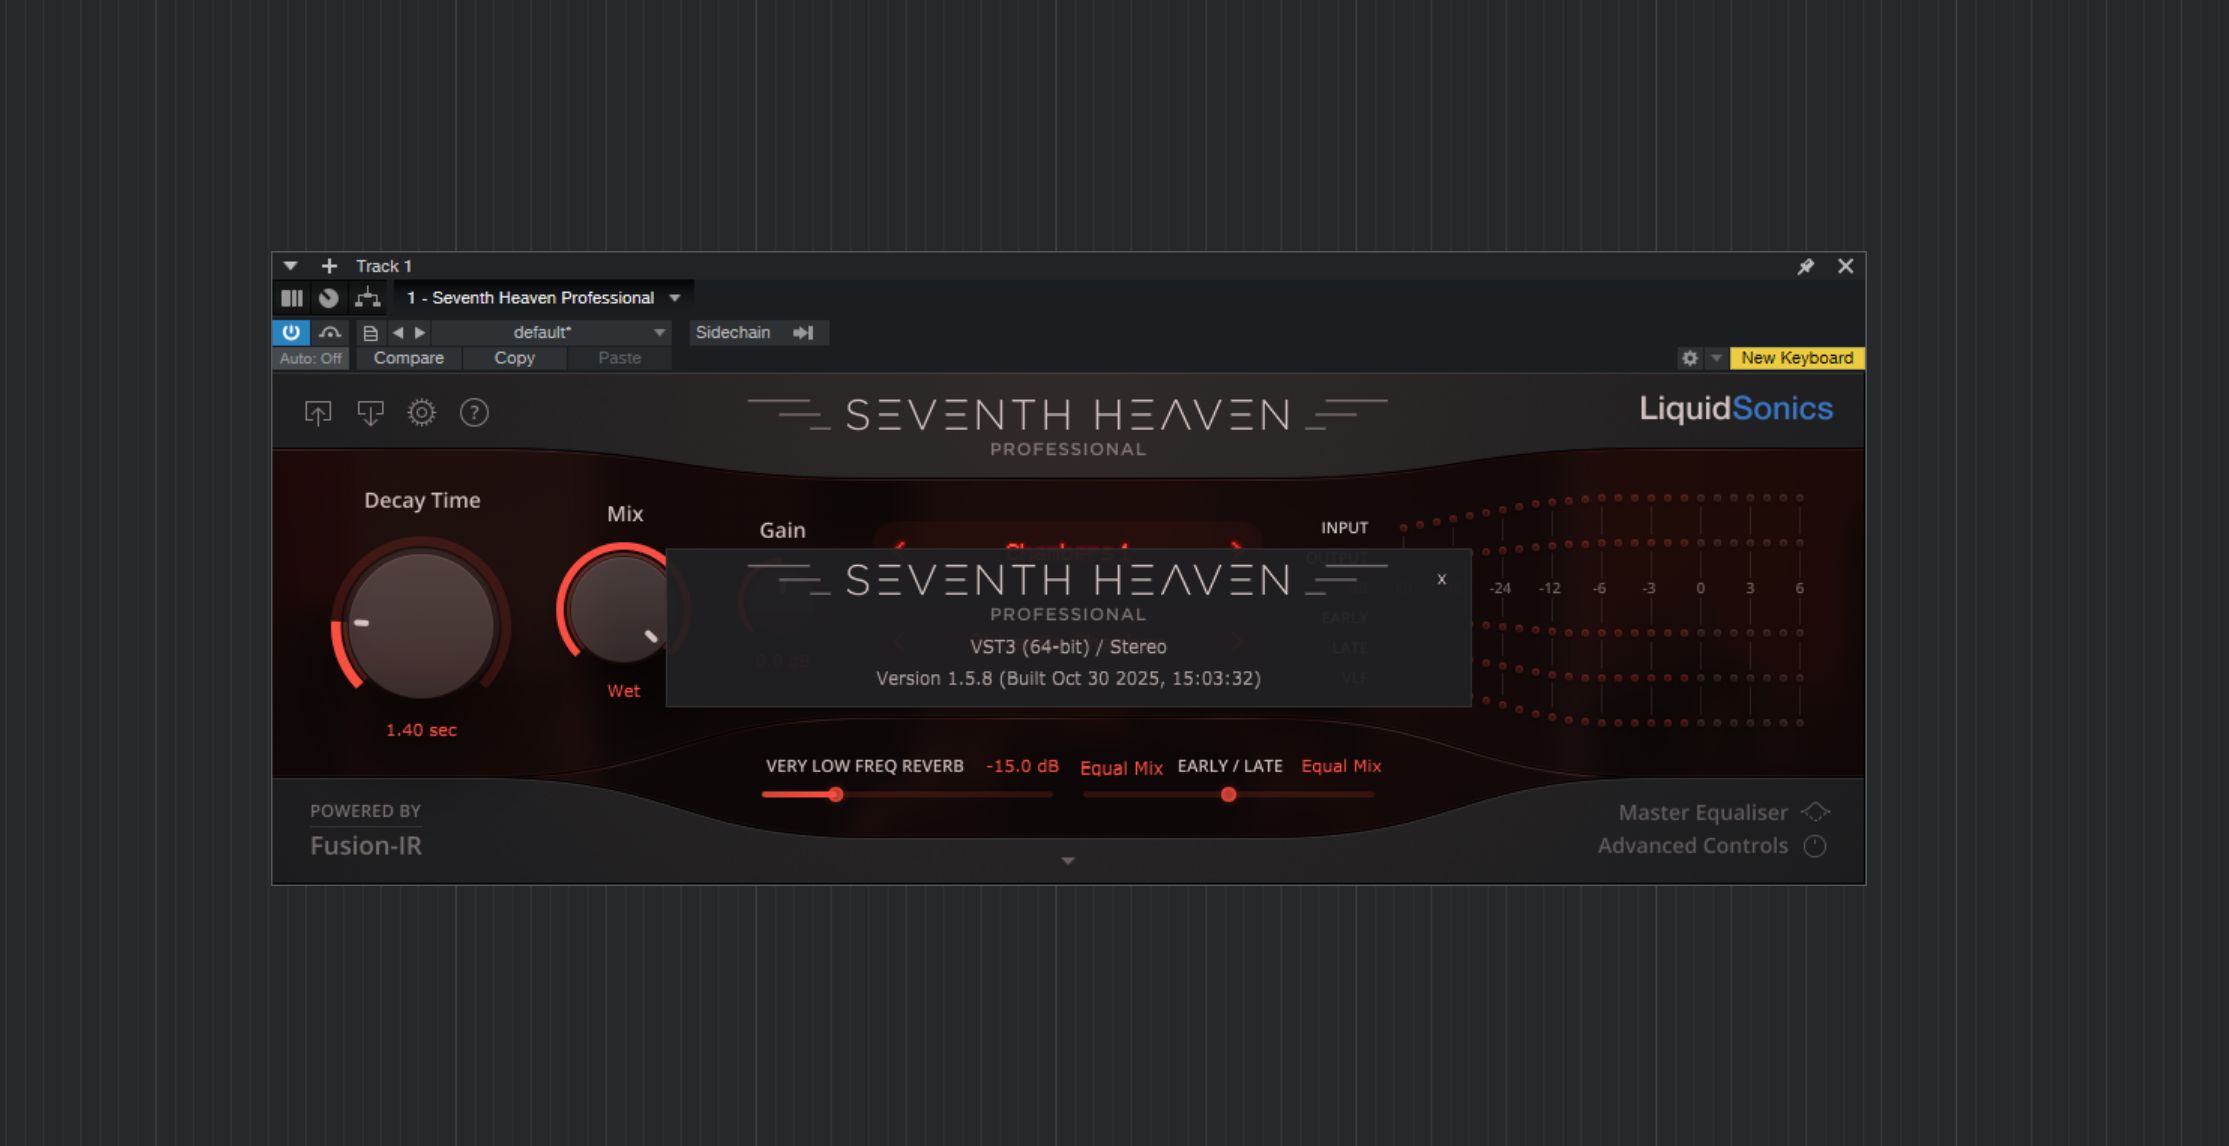2229x1146 pixels.
Task: Click the help question mark icon
Action: point(474,413)
